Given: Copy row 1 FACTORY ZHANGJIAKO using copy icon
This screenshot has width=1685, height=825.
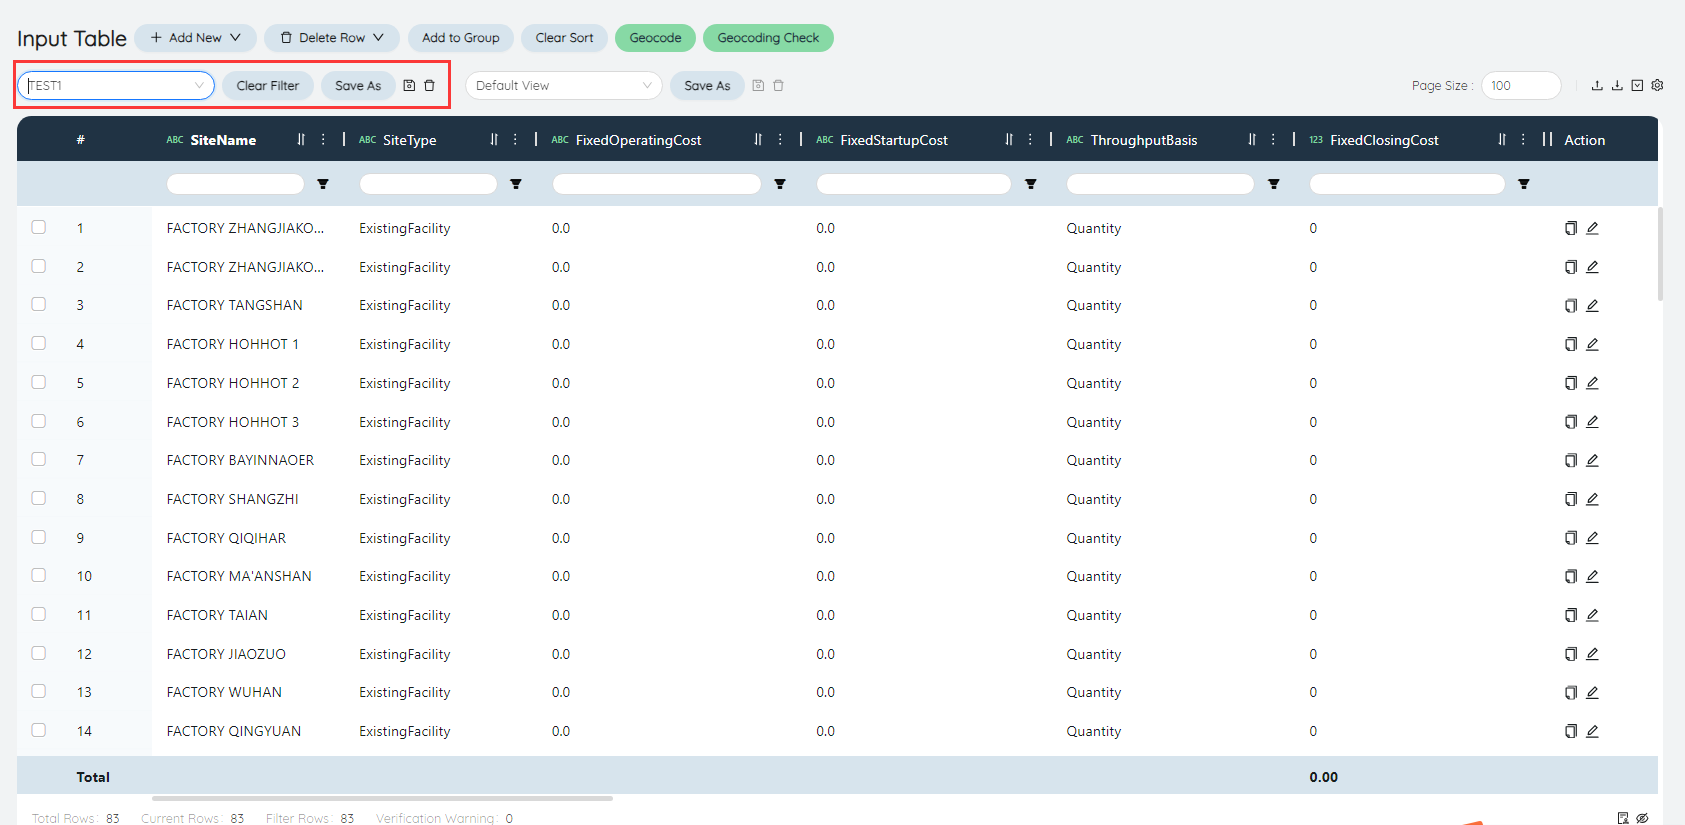Looking at the screenshot, I should (x=1571, y=228).
